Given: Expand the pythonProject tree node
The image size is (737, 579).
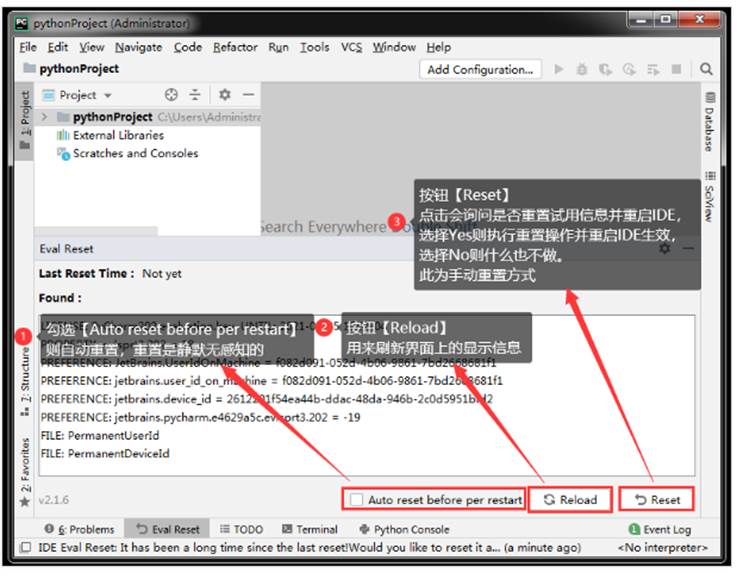Looking at the screenshot, I should (45, 117).
